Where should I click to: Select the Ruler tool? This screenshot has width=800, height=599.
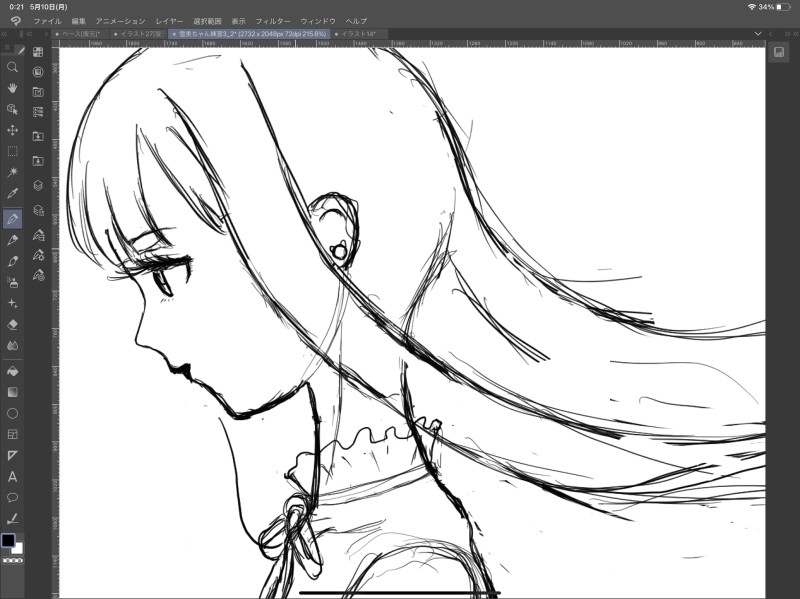coord(12,456)
